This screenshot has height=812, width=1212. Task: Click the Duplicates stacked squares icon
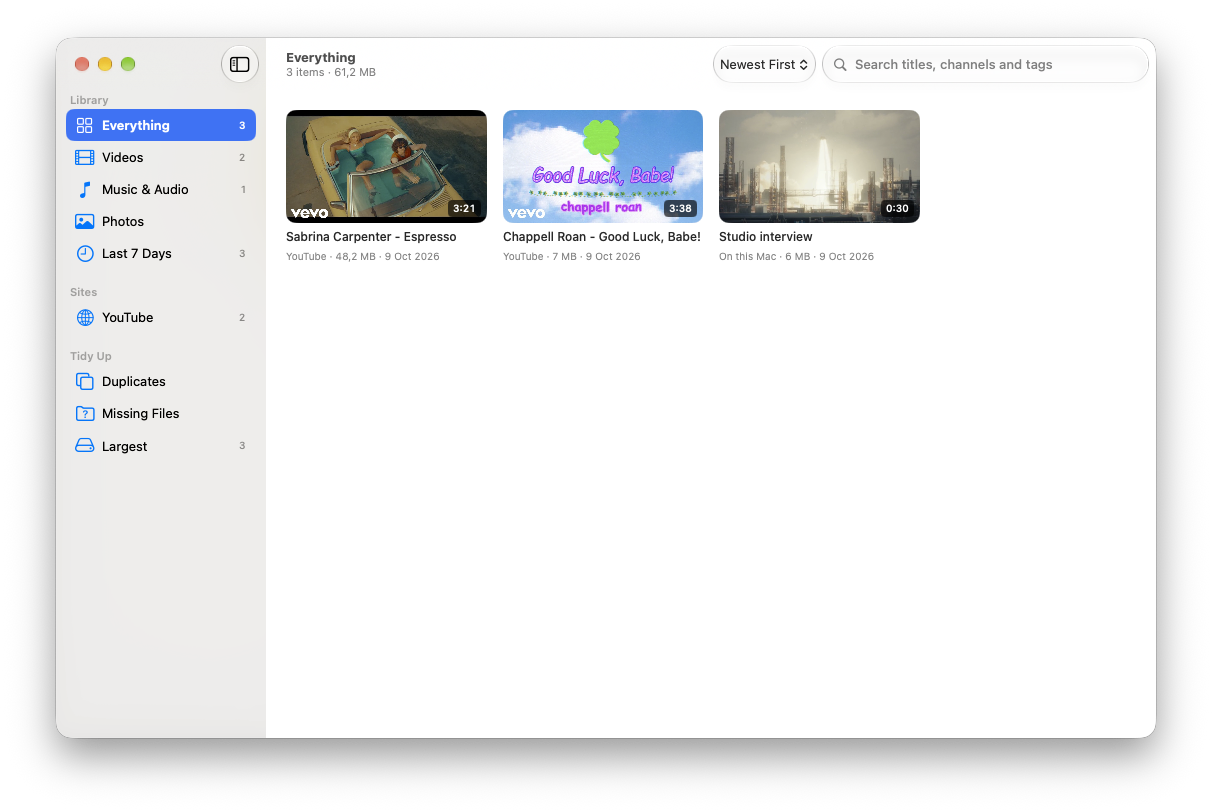(85, 381)
